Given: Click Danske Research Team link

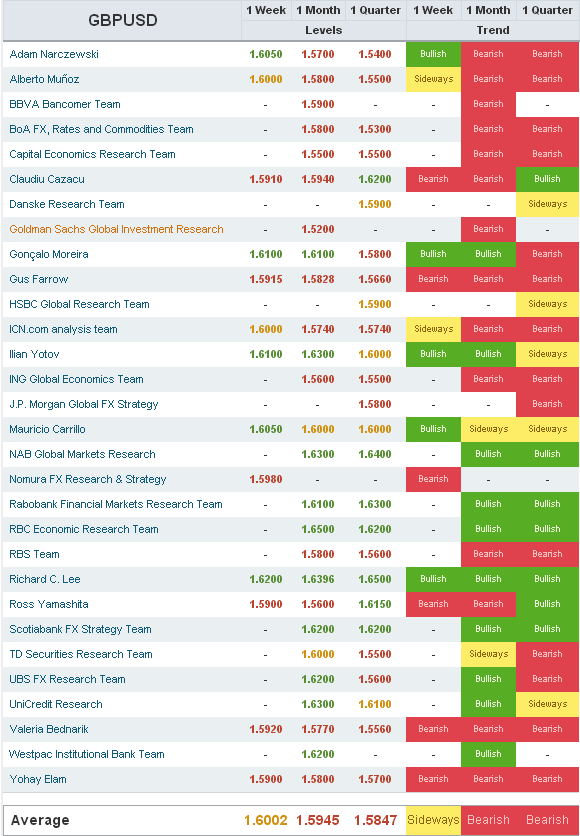Looking at the screenshot, I should pos(67,205).
